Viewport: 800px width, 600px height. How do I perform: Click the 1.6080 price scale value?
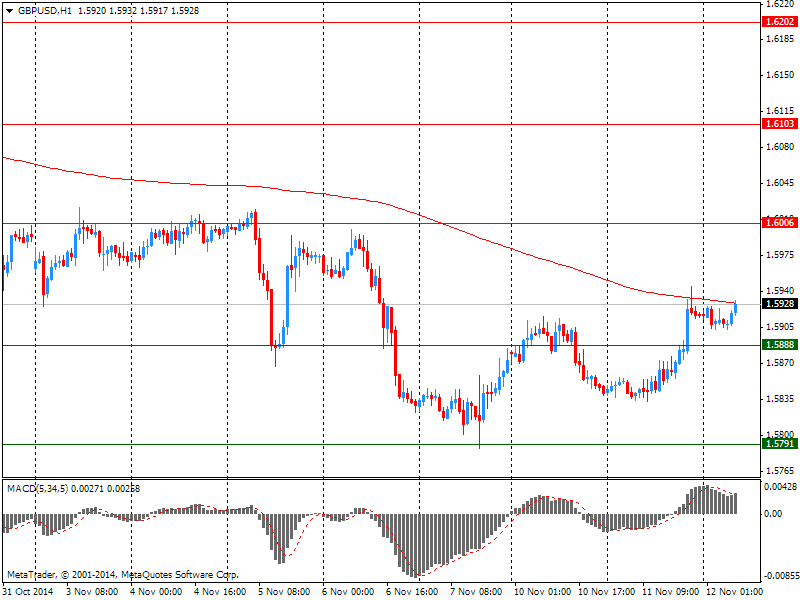pos(780,147)
